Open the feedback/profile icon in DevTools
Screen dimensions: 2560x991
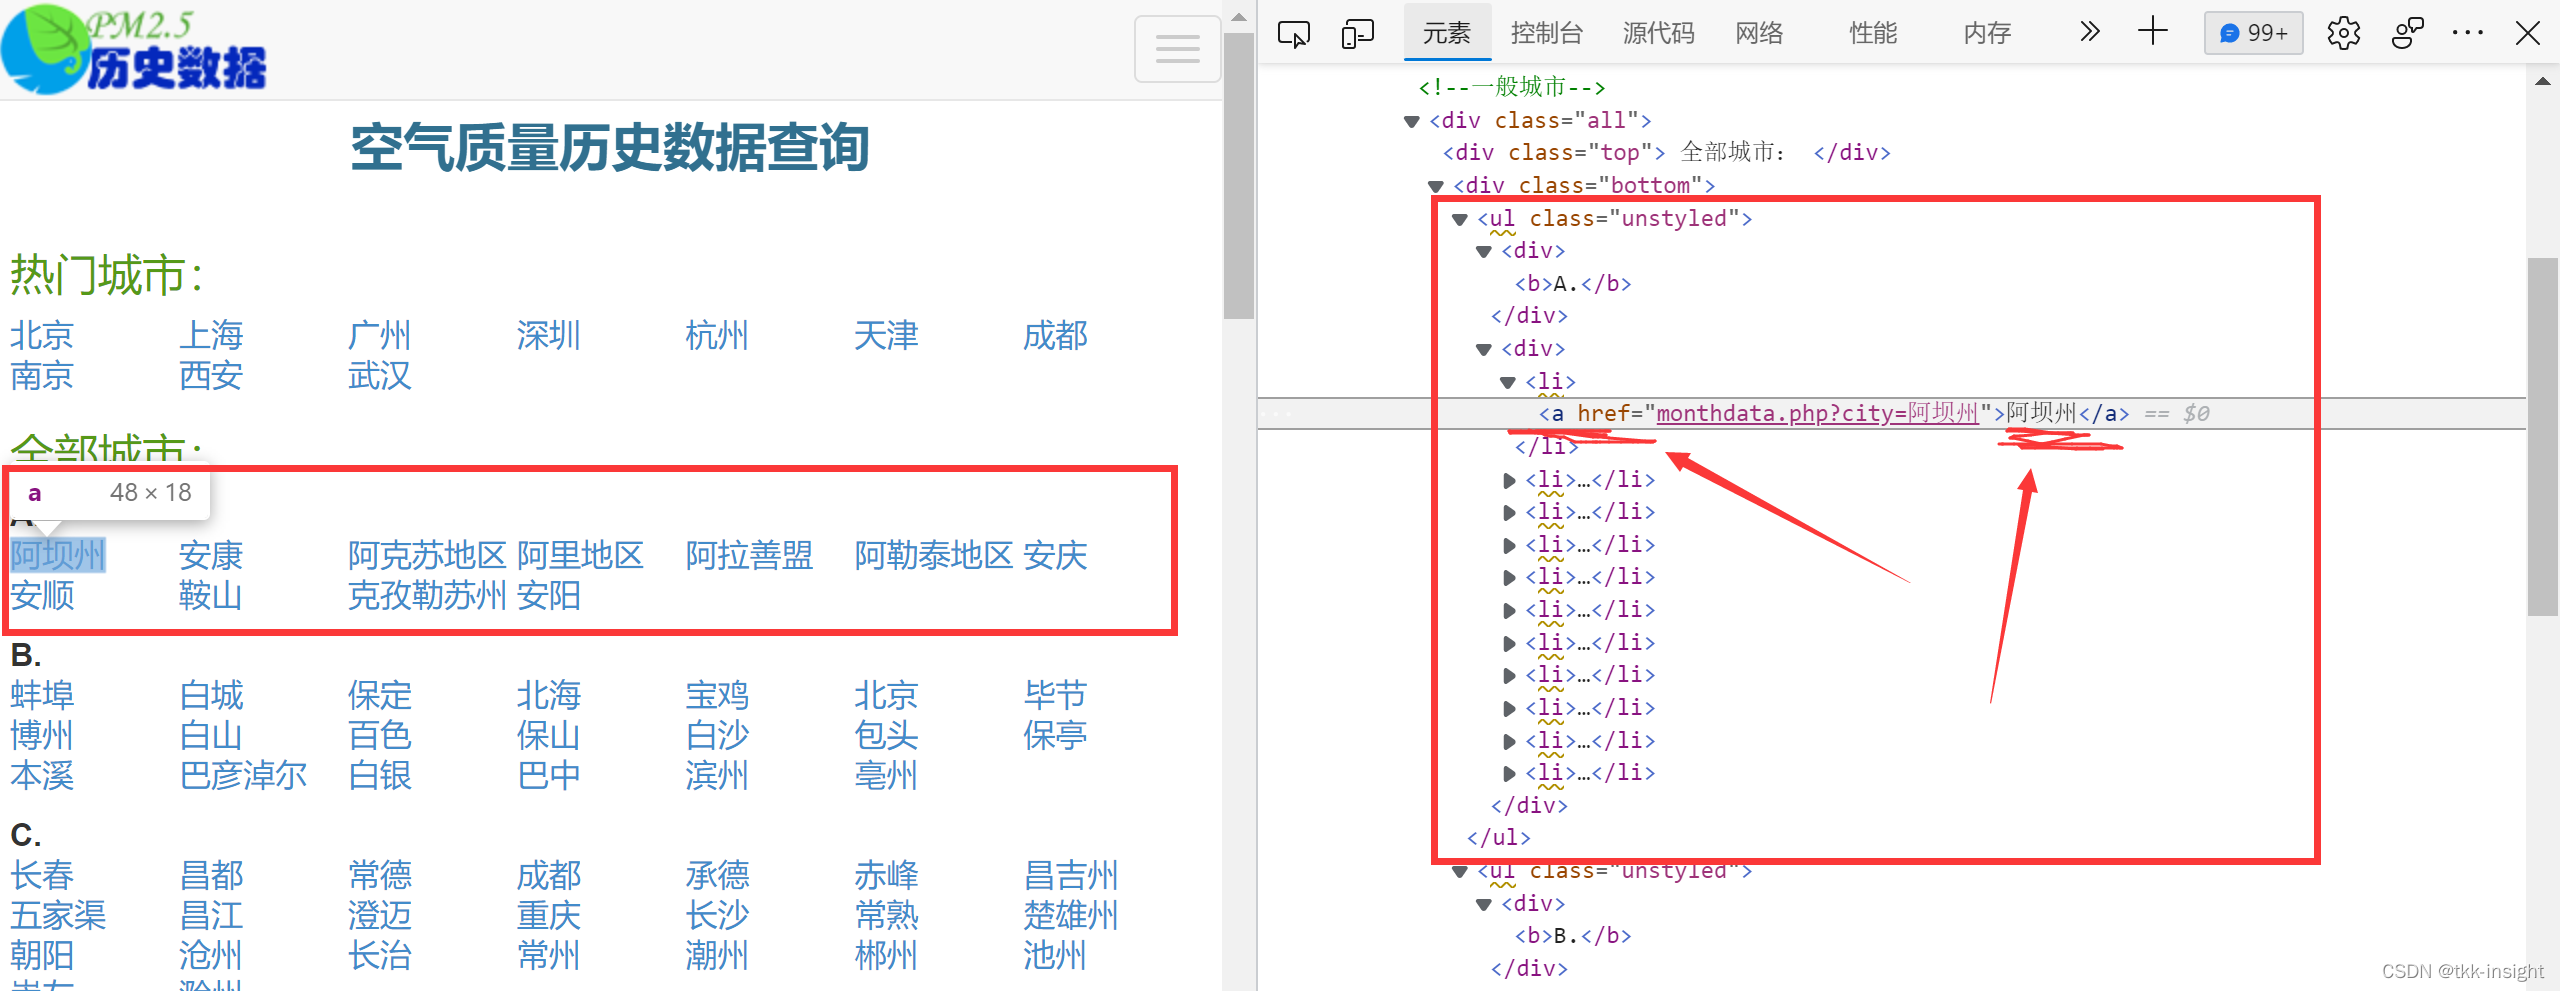point(2407,33)
